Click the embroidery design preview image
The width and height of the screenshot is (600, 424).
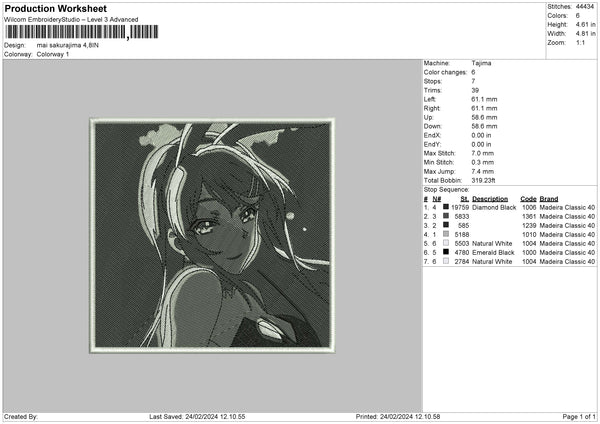point(212,235)
